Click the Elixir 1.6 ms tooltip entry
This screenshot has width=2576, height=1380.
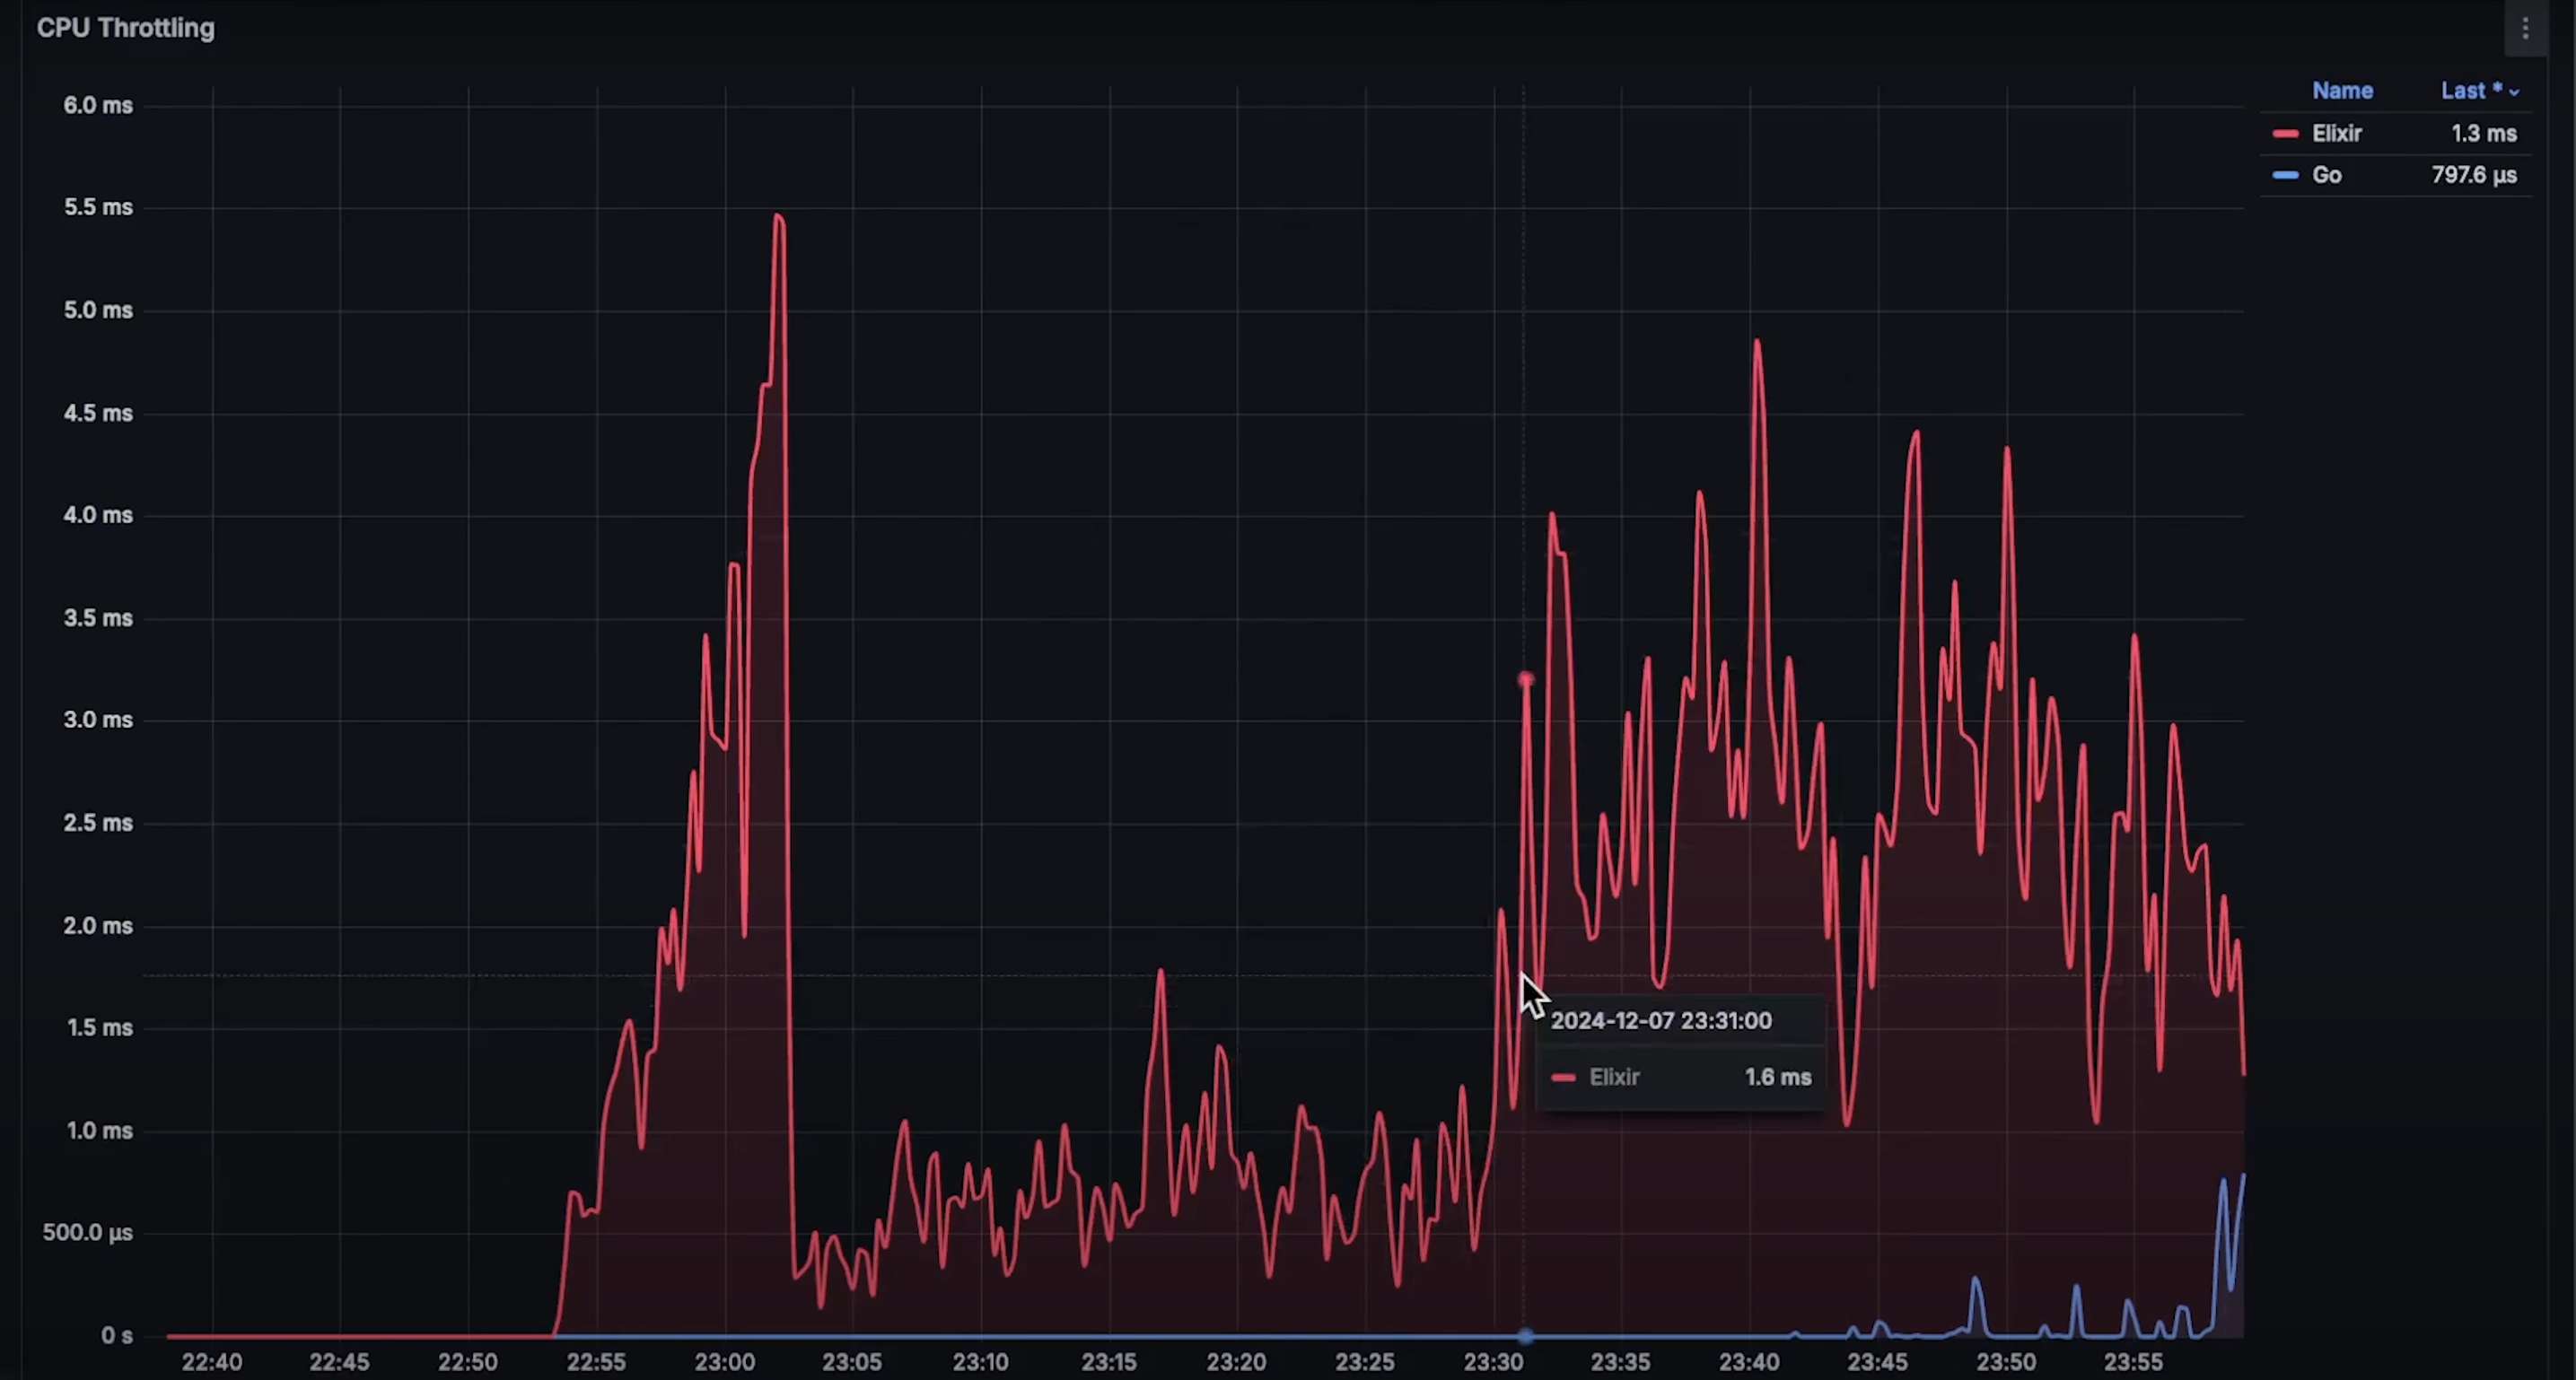point(1680,1077)
